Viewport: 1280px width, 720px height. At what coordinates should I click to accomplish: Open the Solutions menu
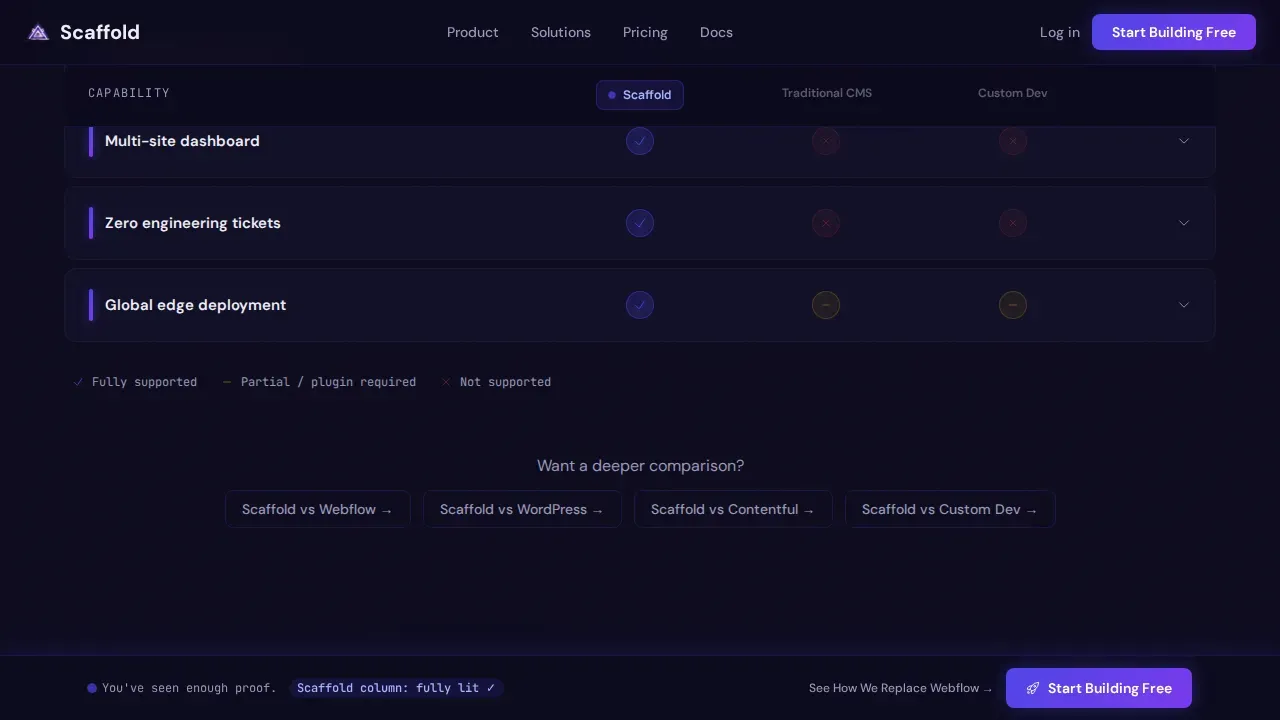click(560, 32)
